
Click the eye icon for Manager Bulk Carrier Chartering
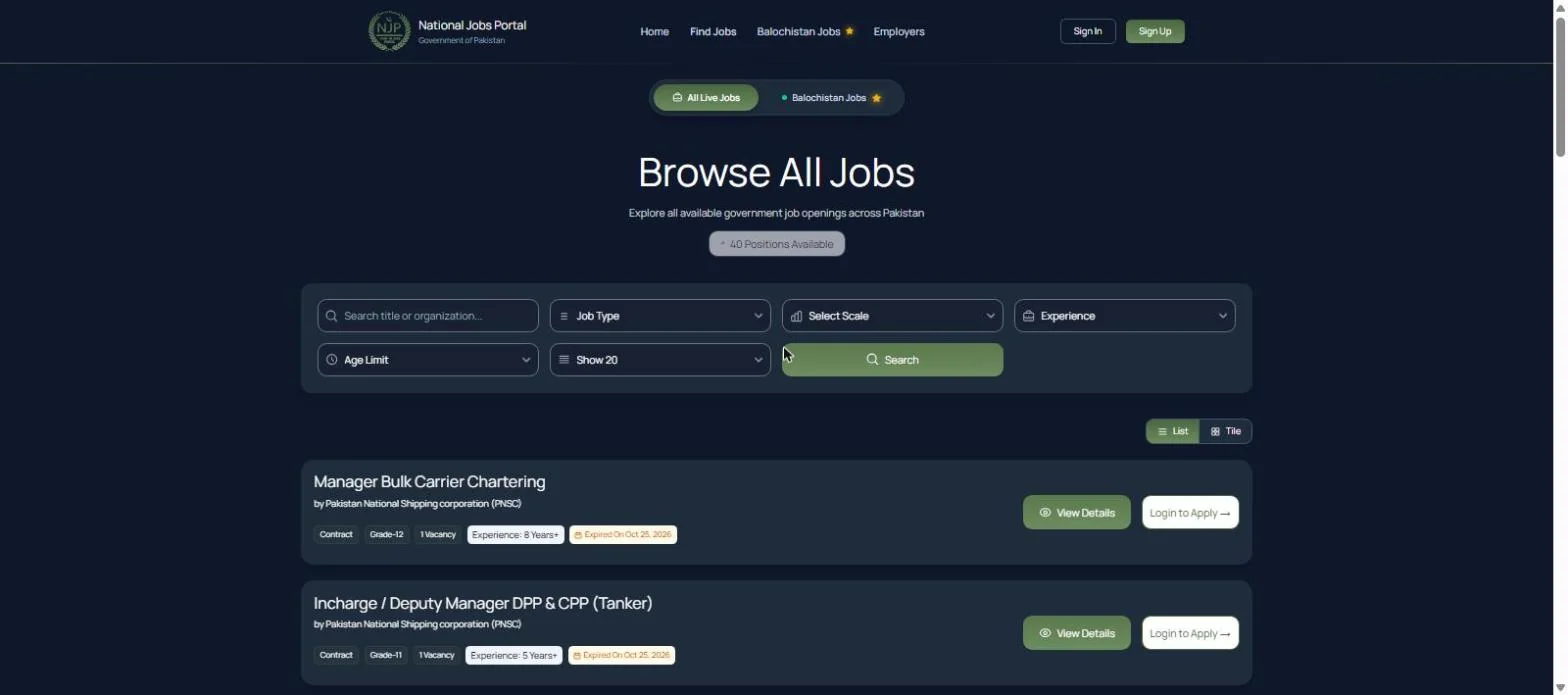click(1045, 513)
